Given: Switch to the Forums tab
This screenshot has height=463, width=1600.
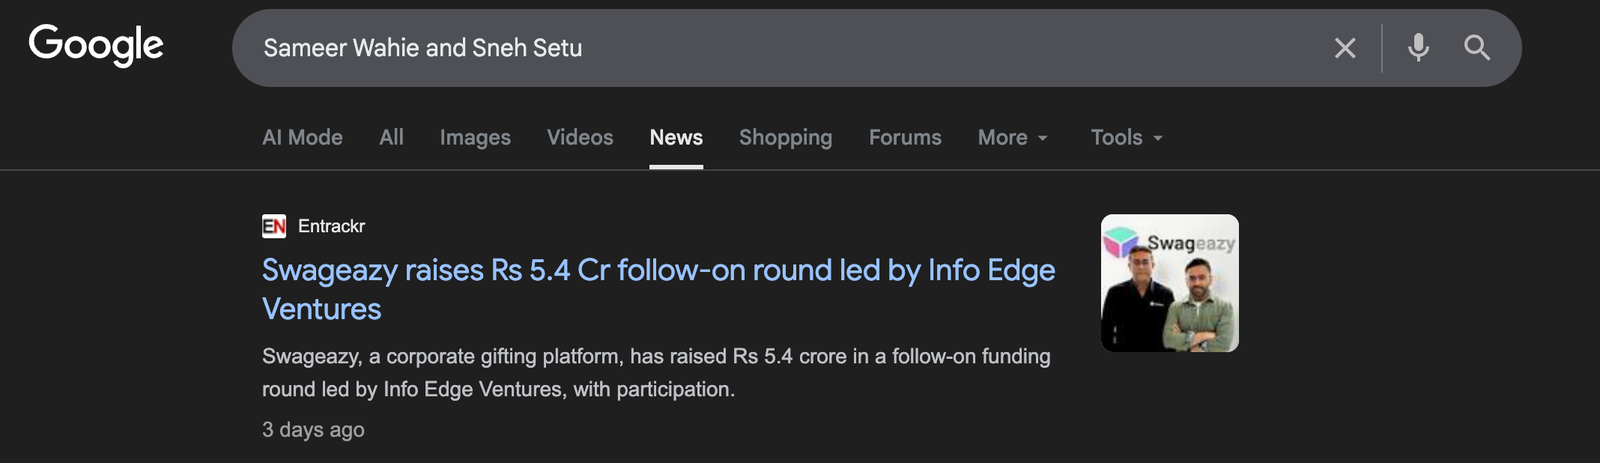Looking at the screenshot, I should click(905, 138).
